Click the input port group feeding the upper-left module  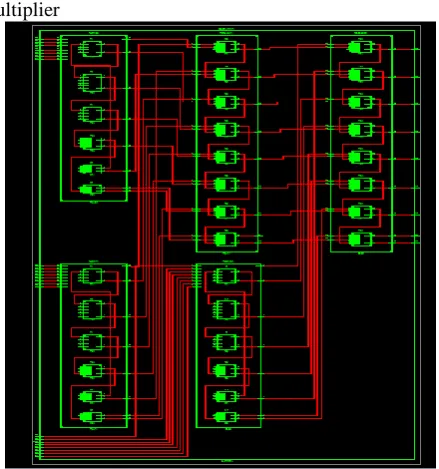click(x=39, y=49)
